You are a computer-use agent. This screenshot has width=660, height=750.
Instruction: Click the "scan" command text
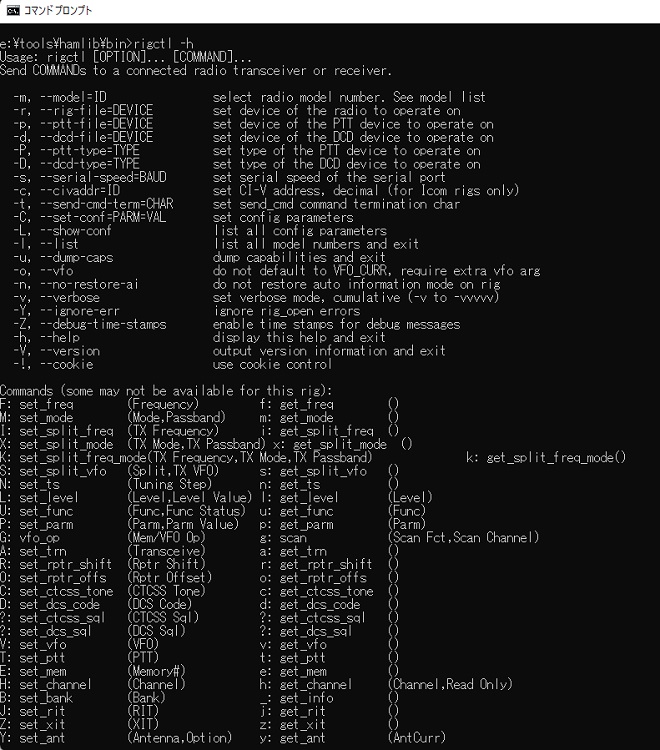pos(293,539)
